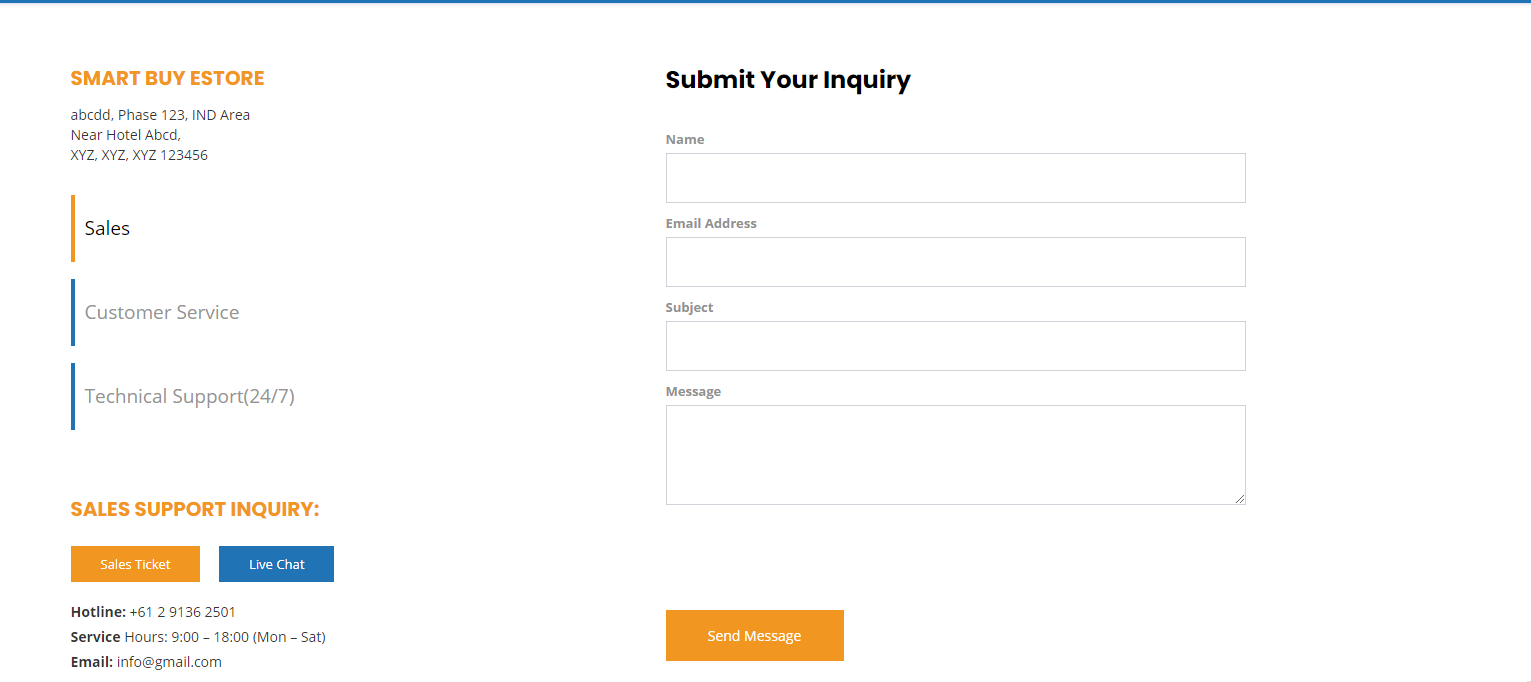This screenshot has height=682, width=1531.
Task: Click the Email Address label
Action: click(711, 224)
